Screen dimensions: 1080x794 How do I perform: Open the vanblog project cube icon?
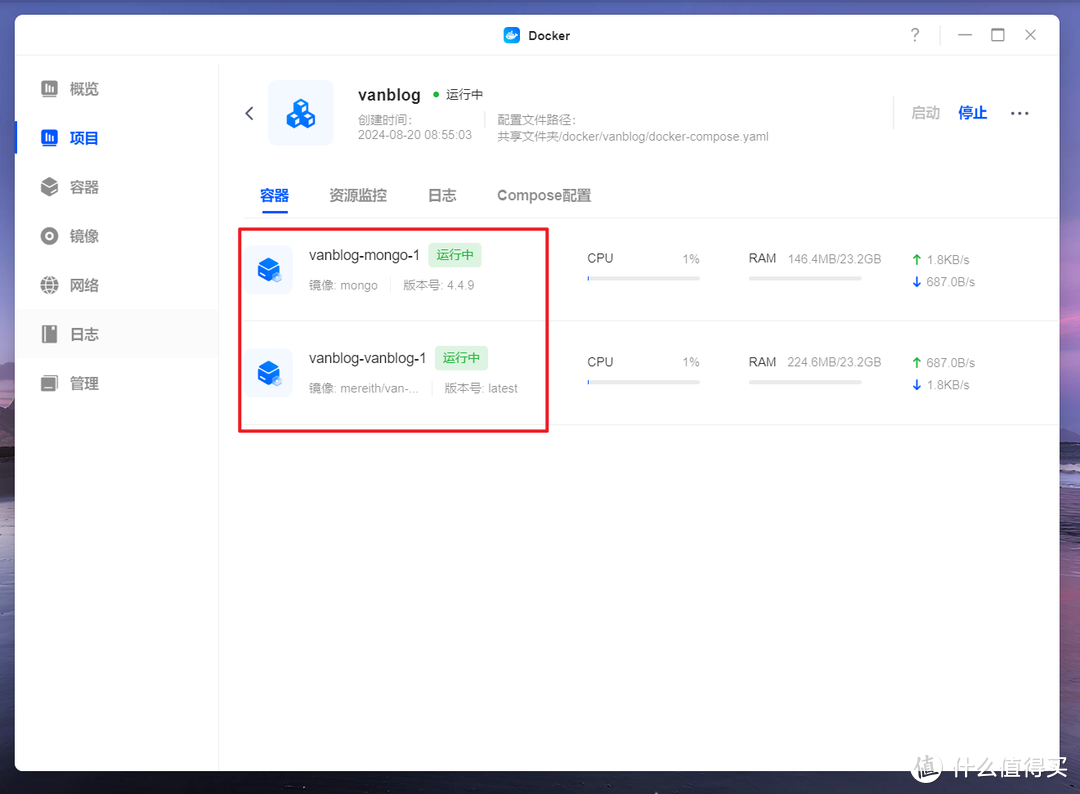coord(300,112)
